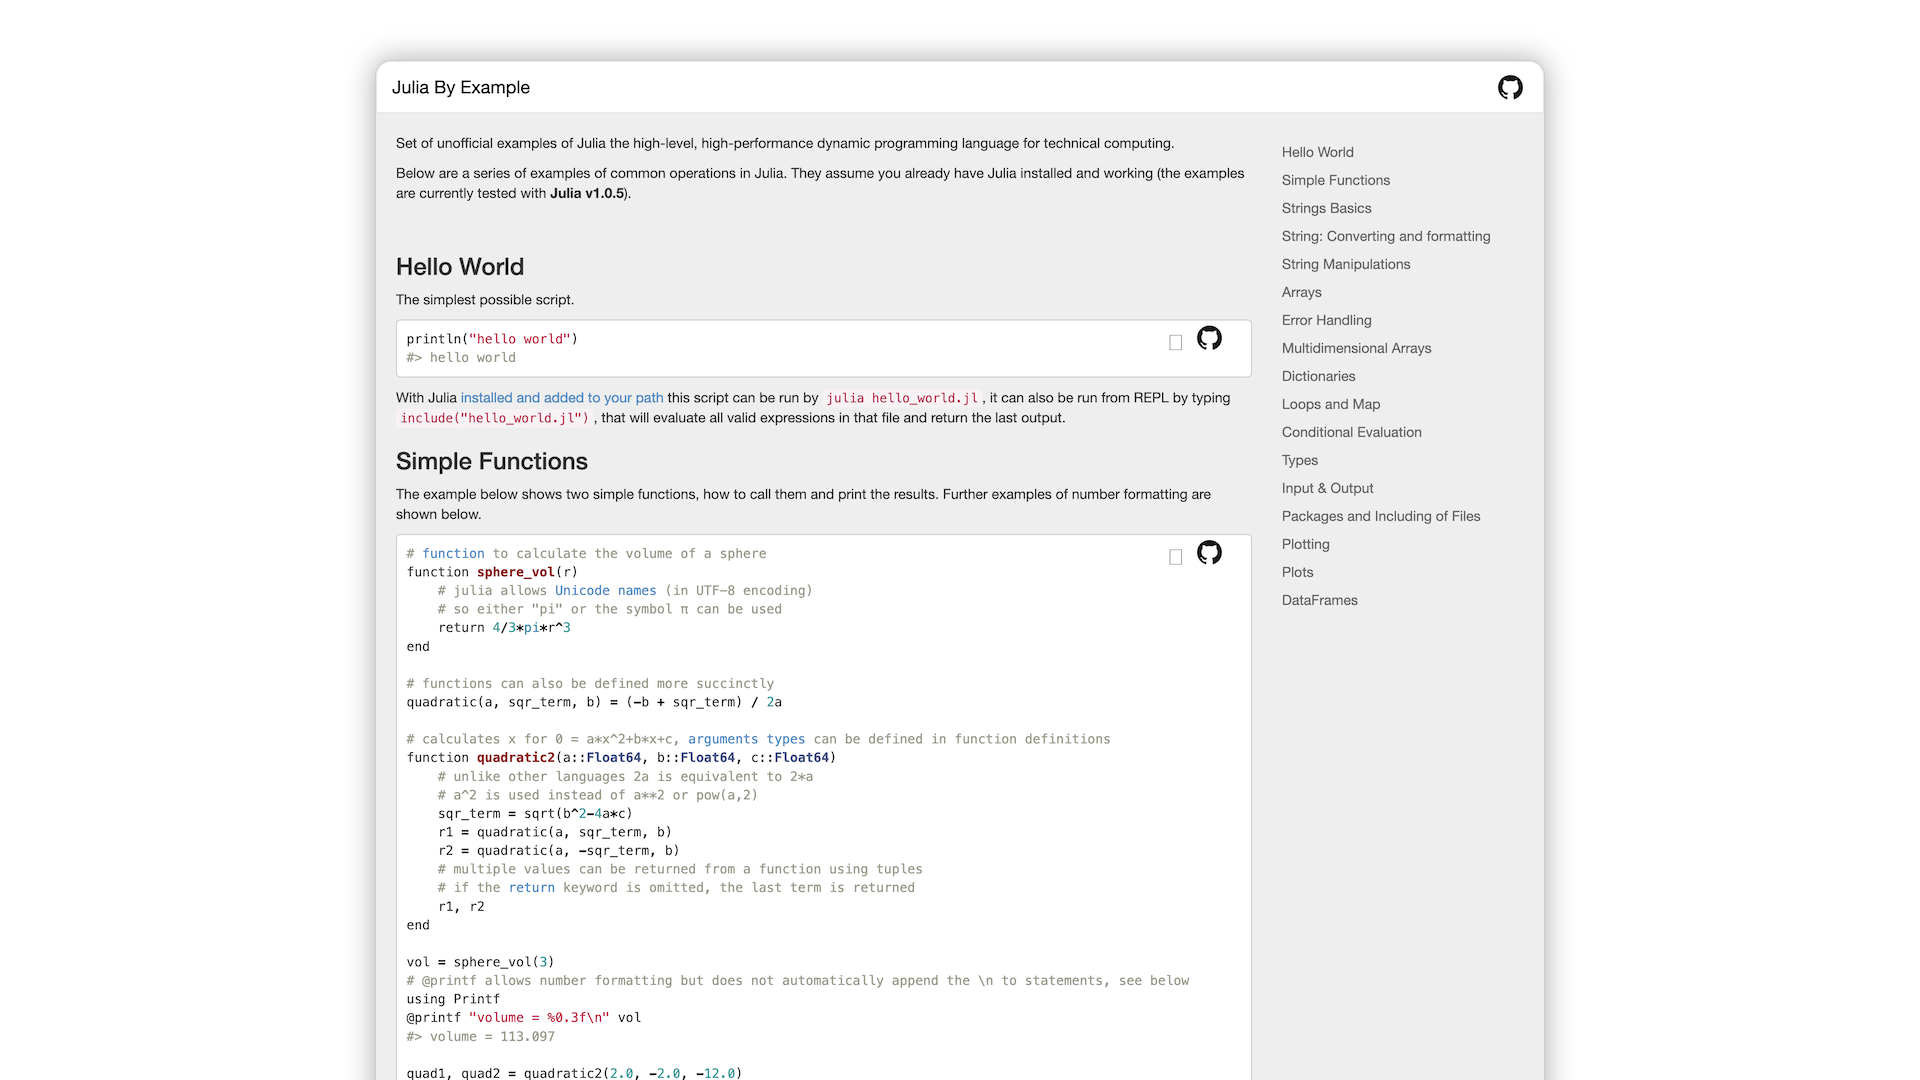
Task: Jump to Plots section
Action: click(1298, 572)
